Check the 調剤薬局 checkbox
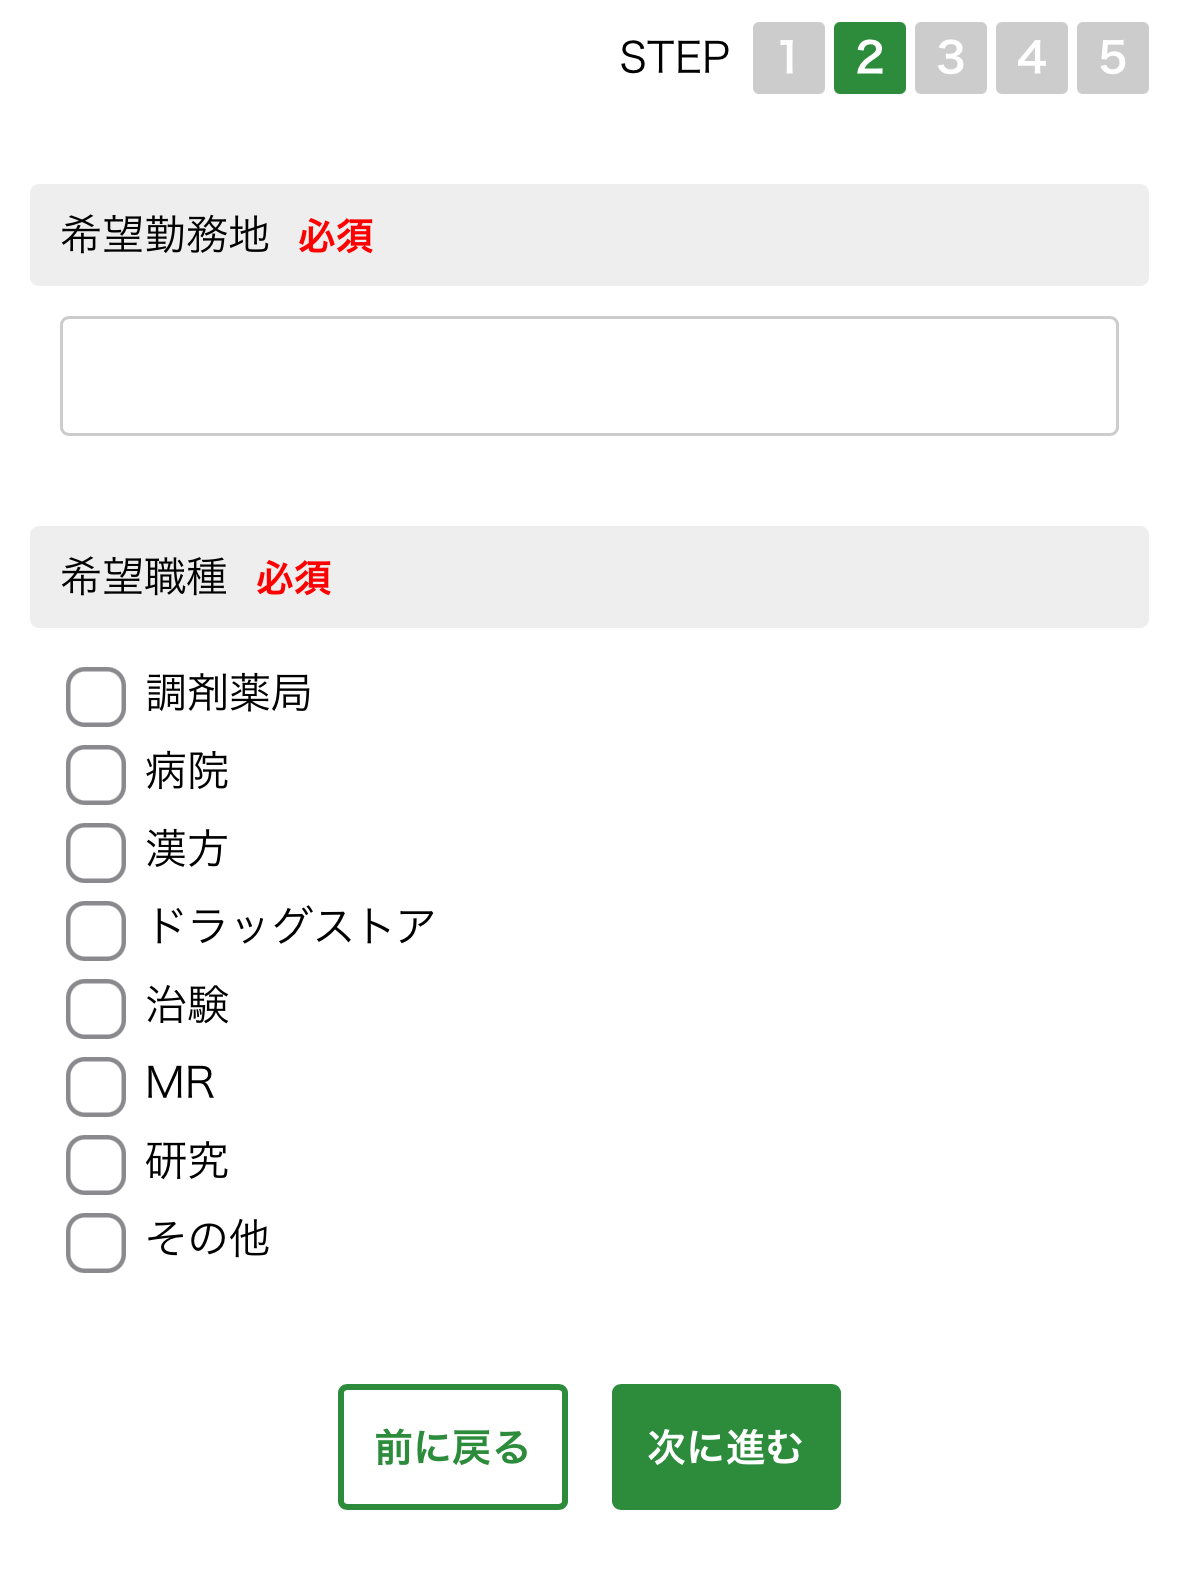 [x=96, y=697]
